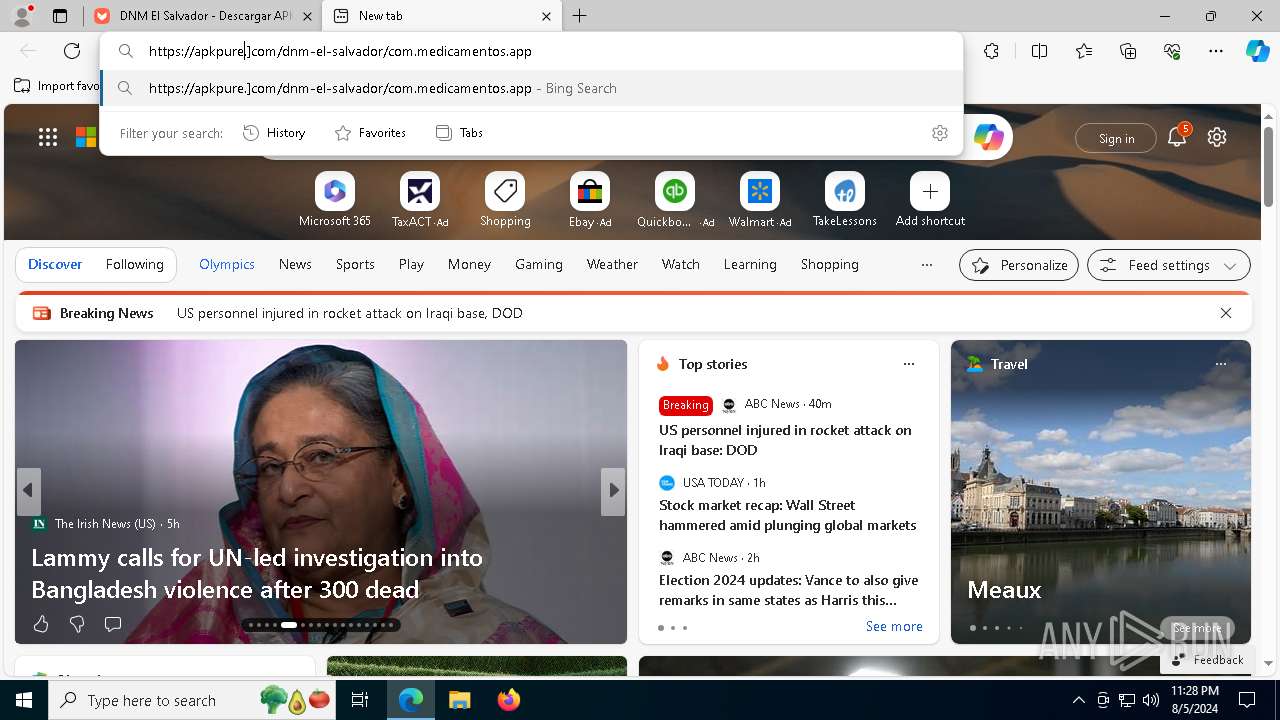Click Add shortcut plus tile
Viewport: 1280px width, 720px height.
[x=930, y=200]
